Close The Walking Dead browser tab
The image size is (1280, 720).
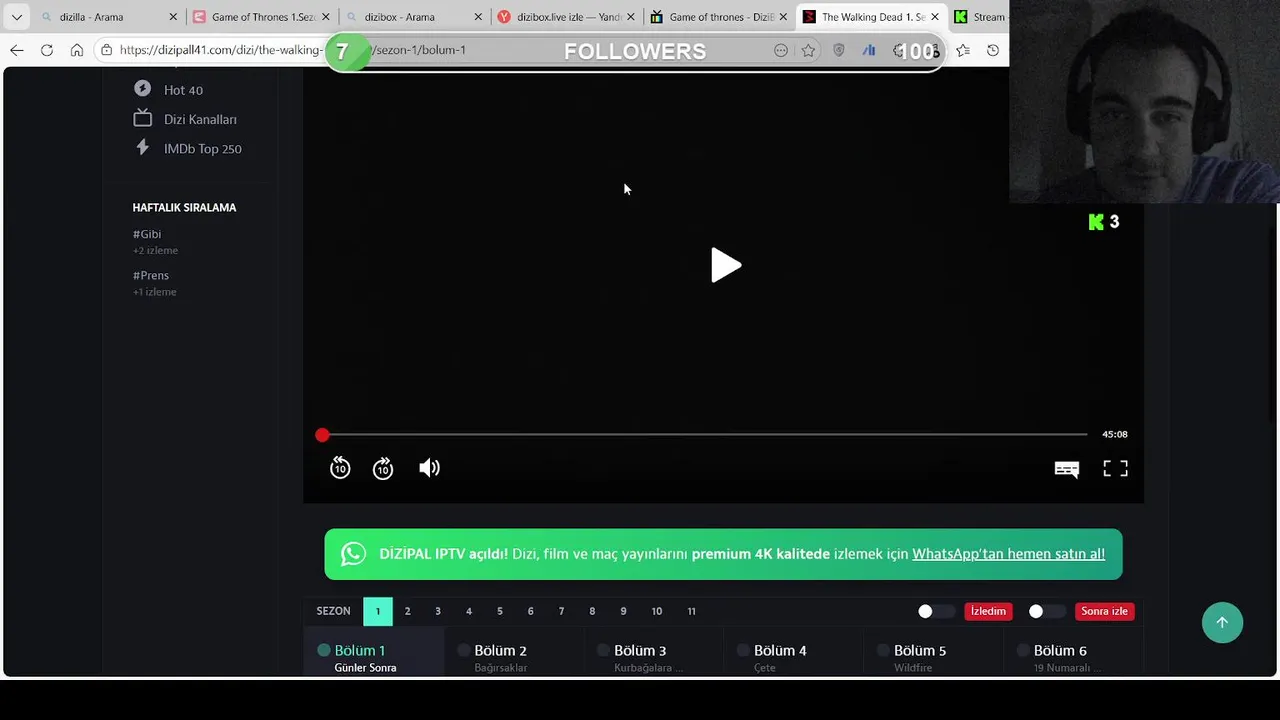pyautogui.click(x=935, y=17)
